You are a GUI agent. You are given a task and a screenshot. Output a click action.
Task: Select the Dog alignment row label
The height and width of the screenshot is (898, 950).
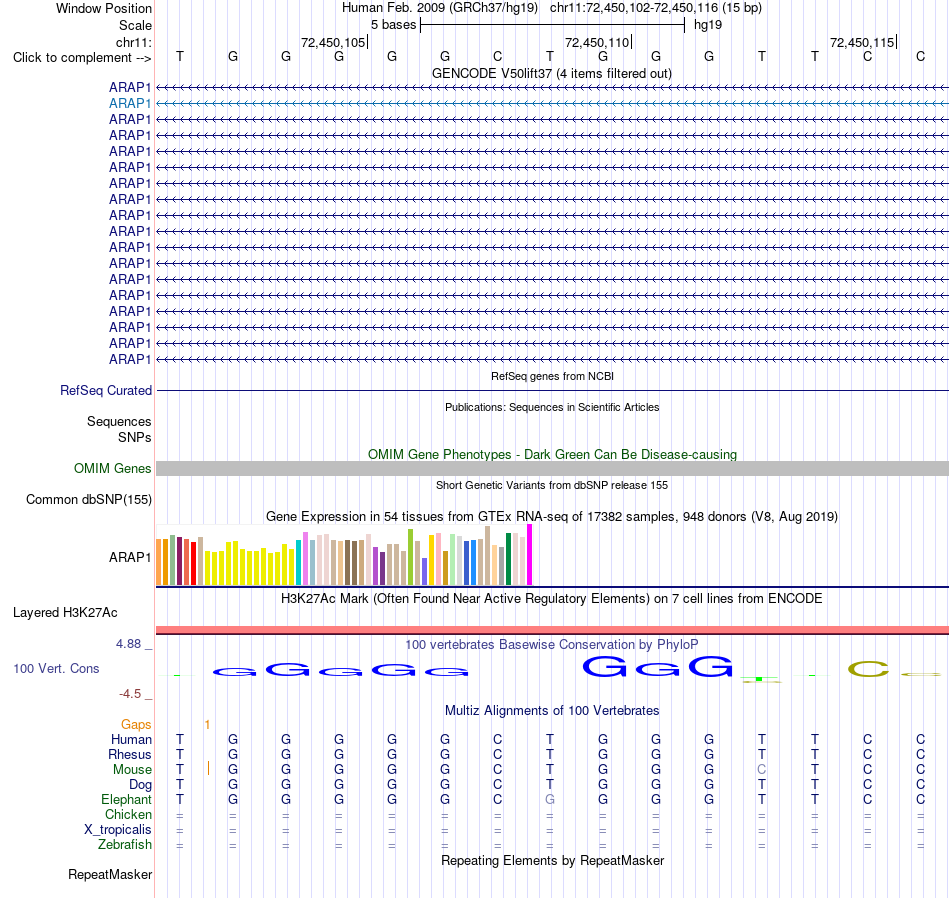[x=140, y=785]
